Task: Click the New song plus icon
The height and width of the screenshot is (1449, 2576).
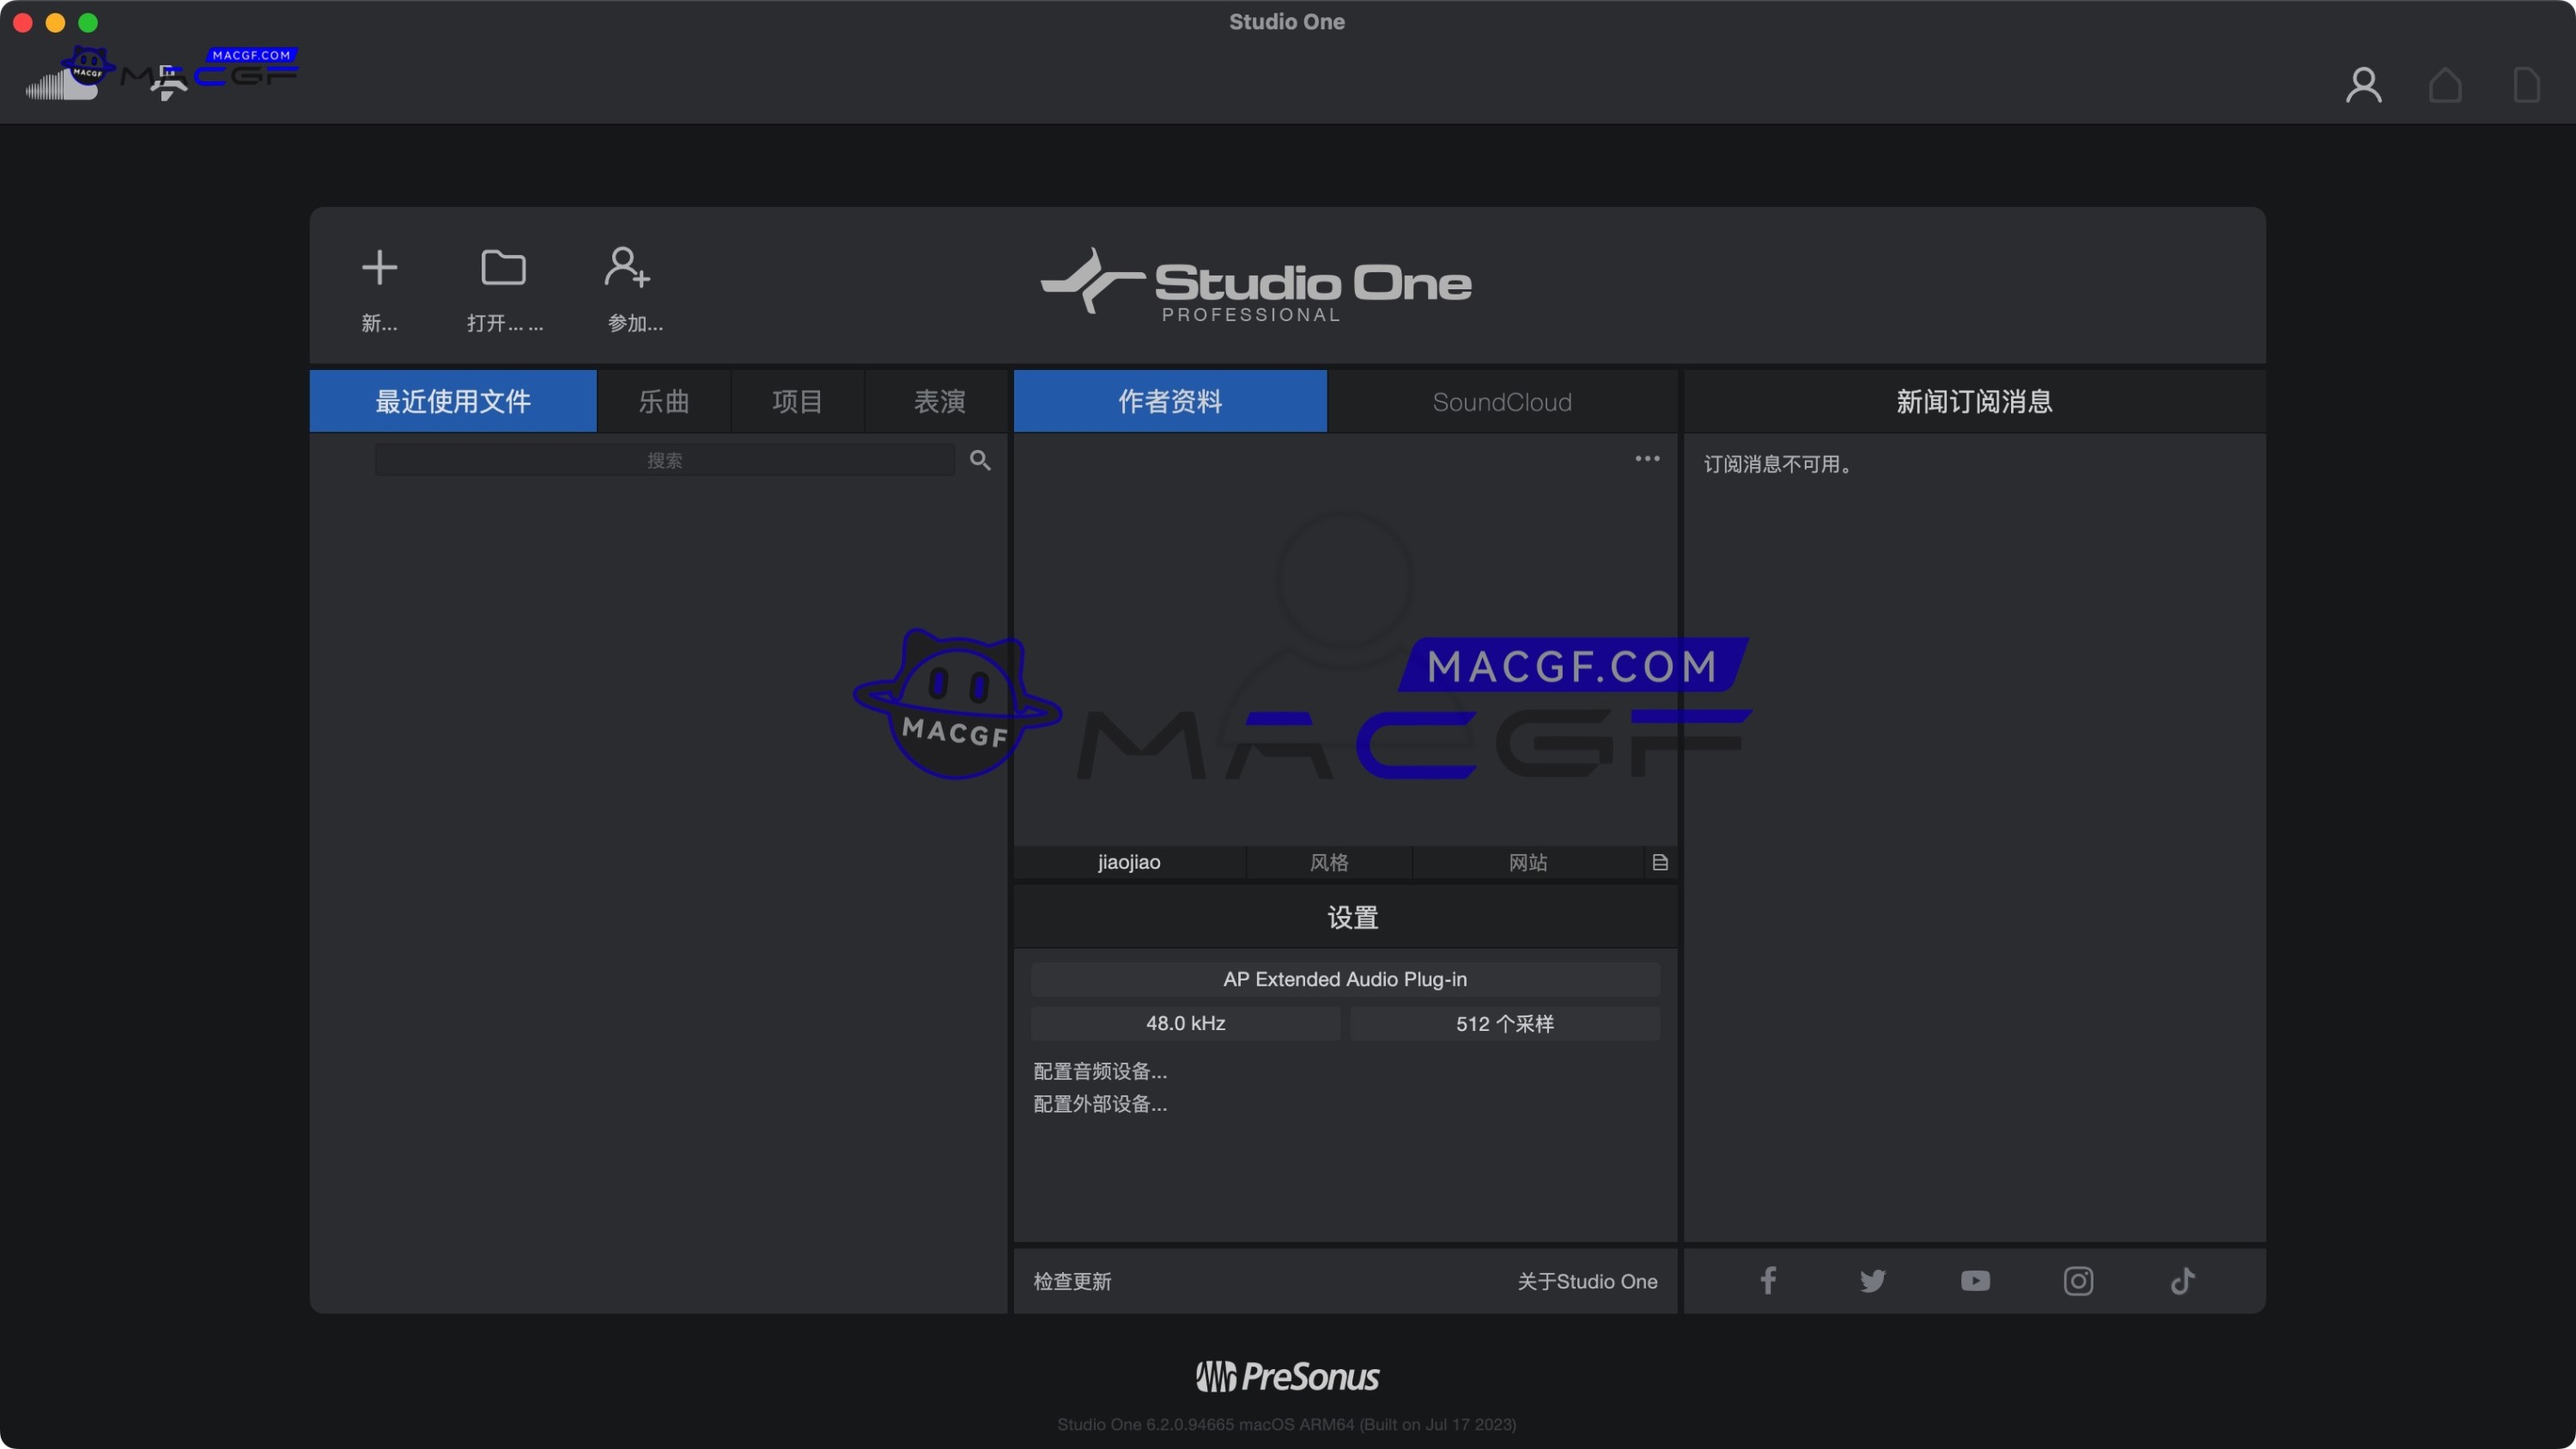Action: 380,267
